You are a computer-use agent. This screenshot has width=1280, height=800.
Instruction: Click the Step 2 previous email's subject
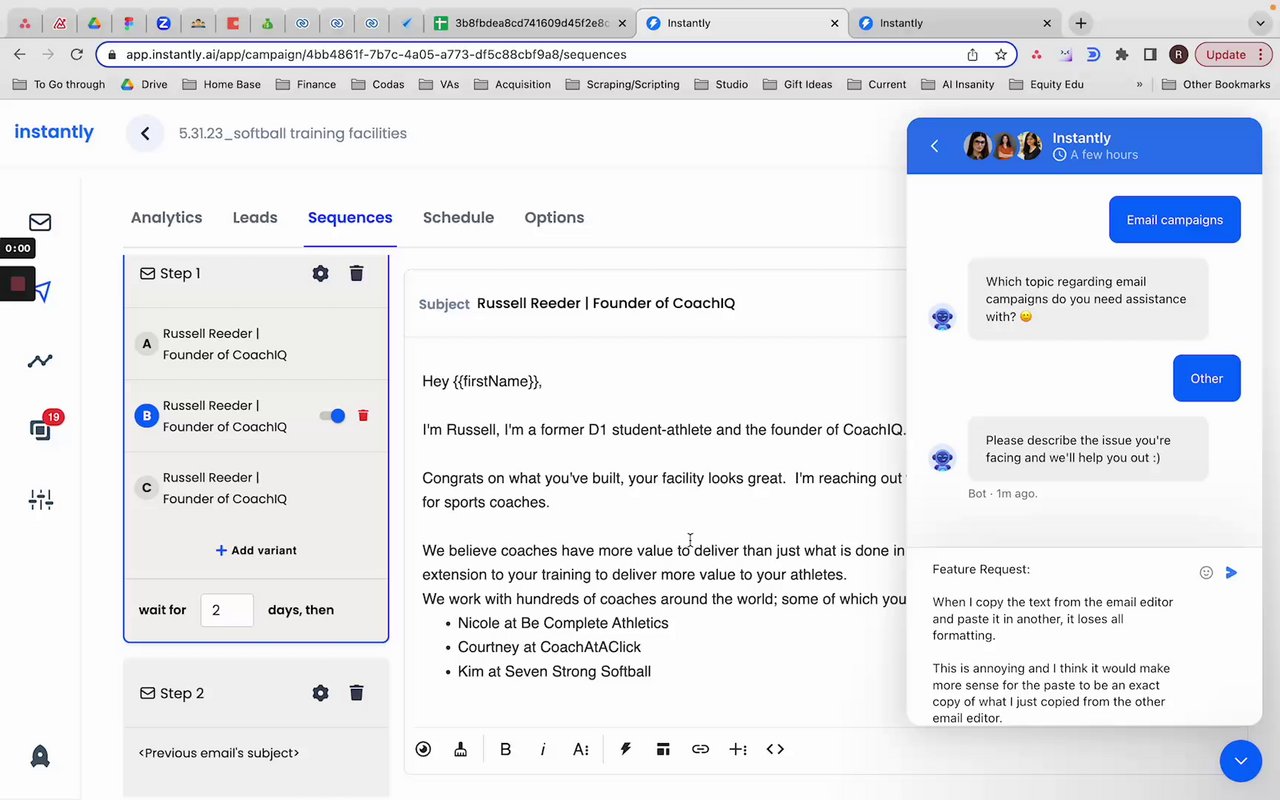click(219, 753)
